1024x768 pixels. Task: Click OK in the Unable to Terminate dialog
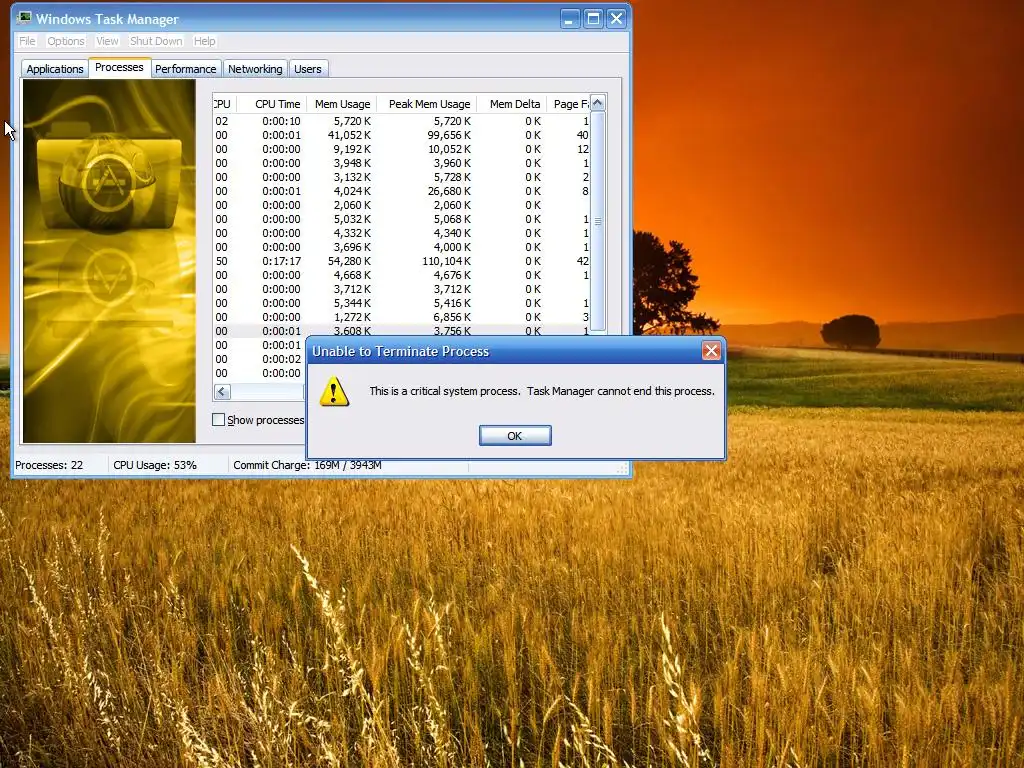coord(515,436)
